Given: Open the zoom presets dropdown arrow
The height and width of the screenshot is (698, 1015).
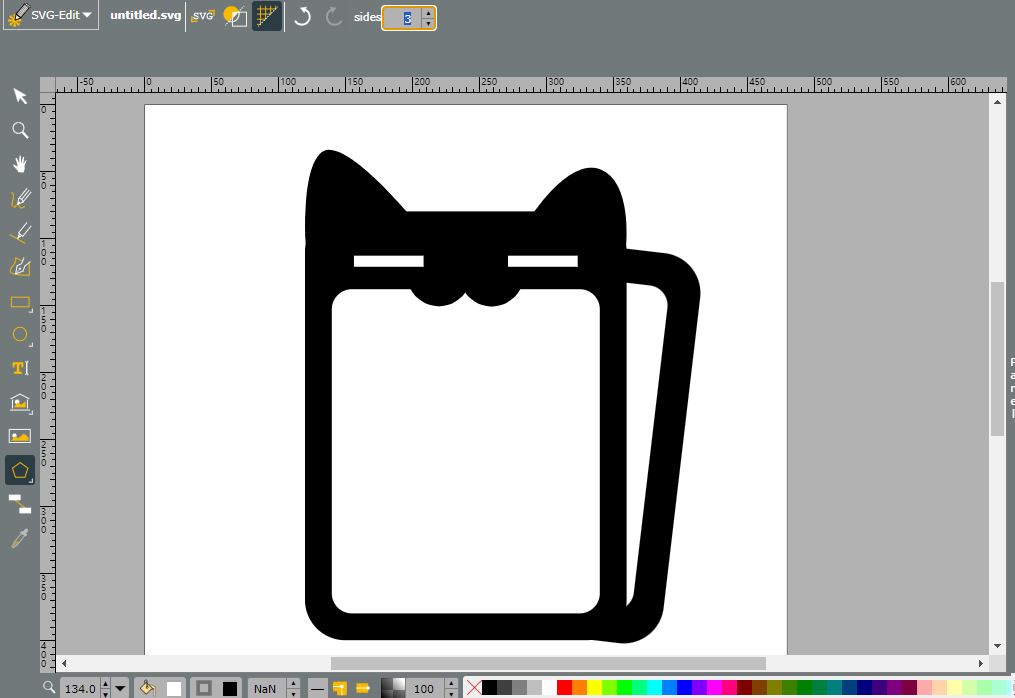Looking at the screenshot, I should [x=120, y=688].
